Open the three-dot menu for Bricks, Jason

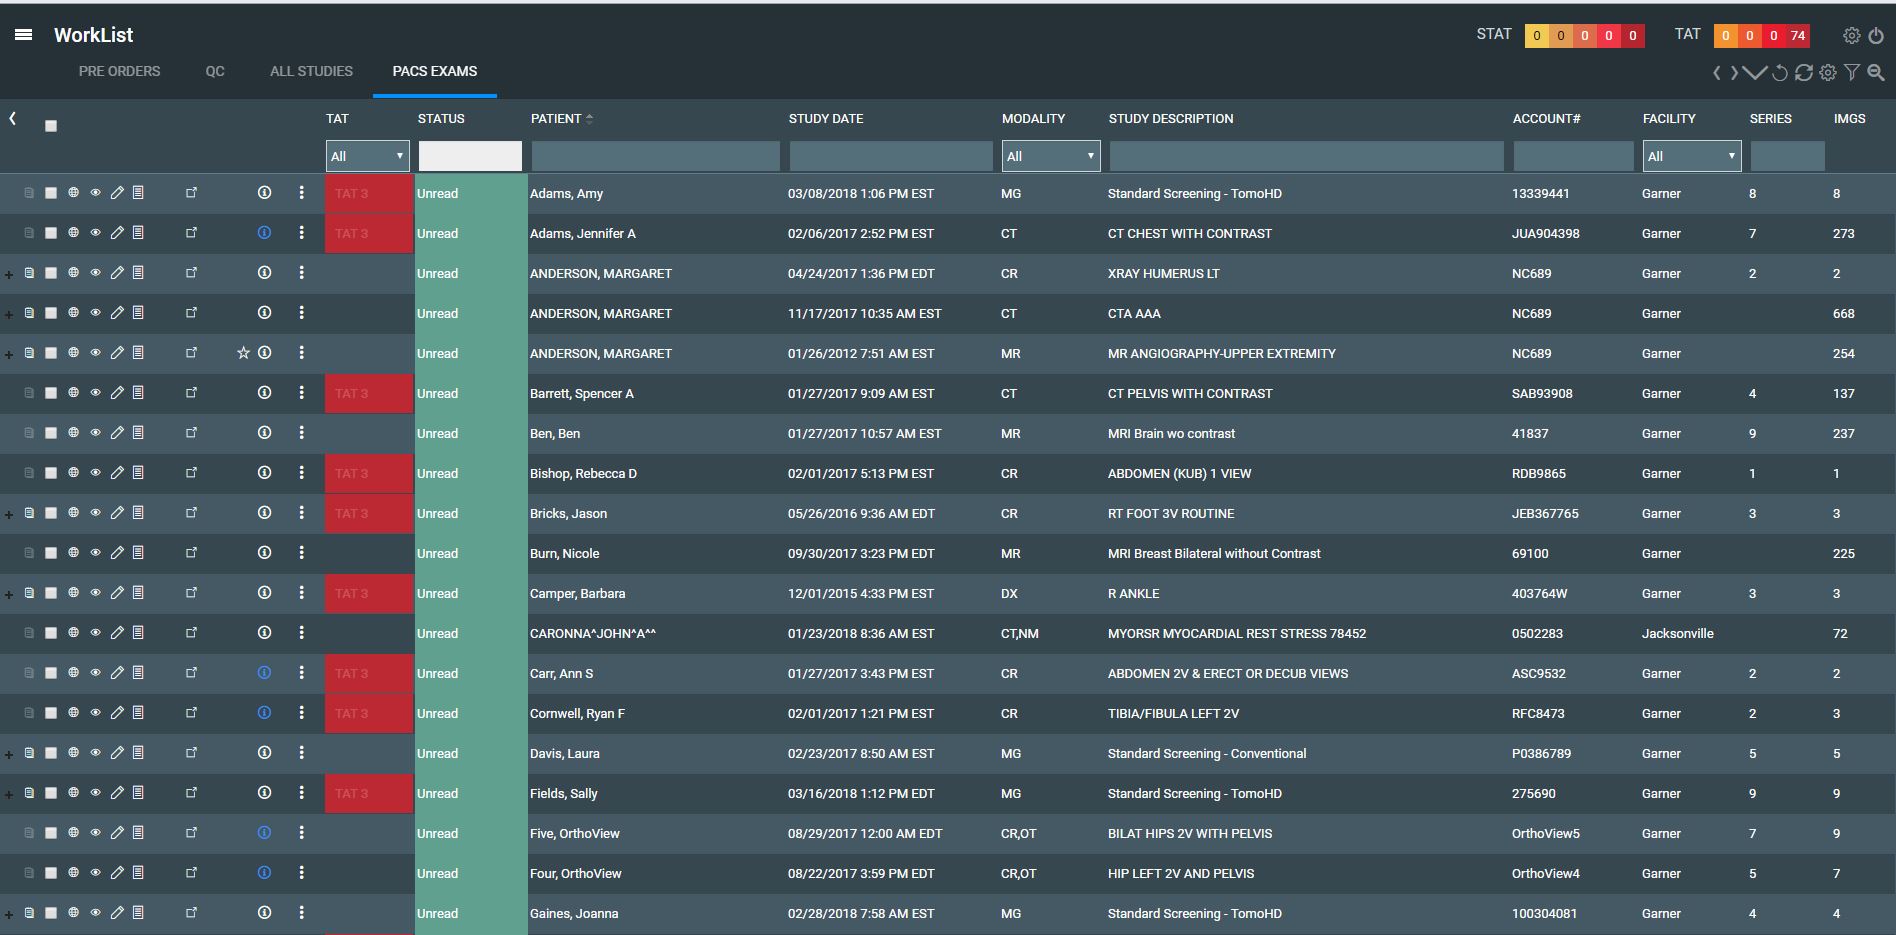tap(301, 513)
